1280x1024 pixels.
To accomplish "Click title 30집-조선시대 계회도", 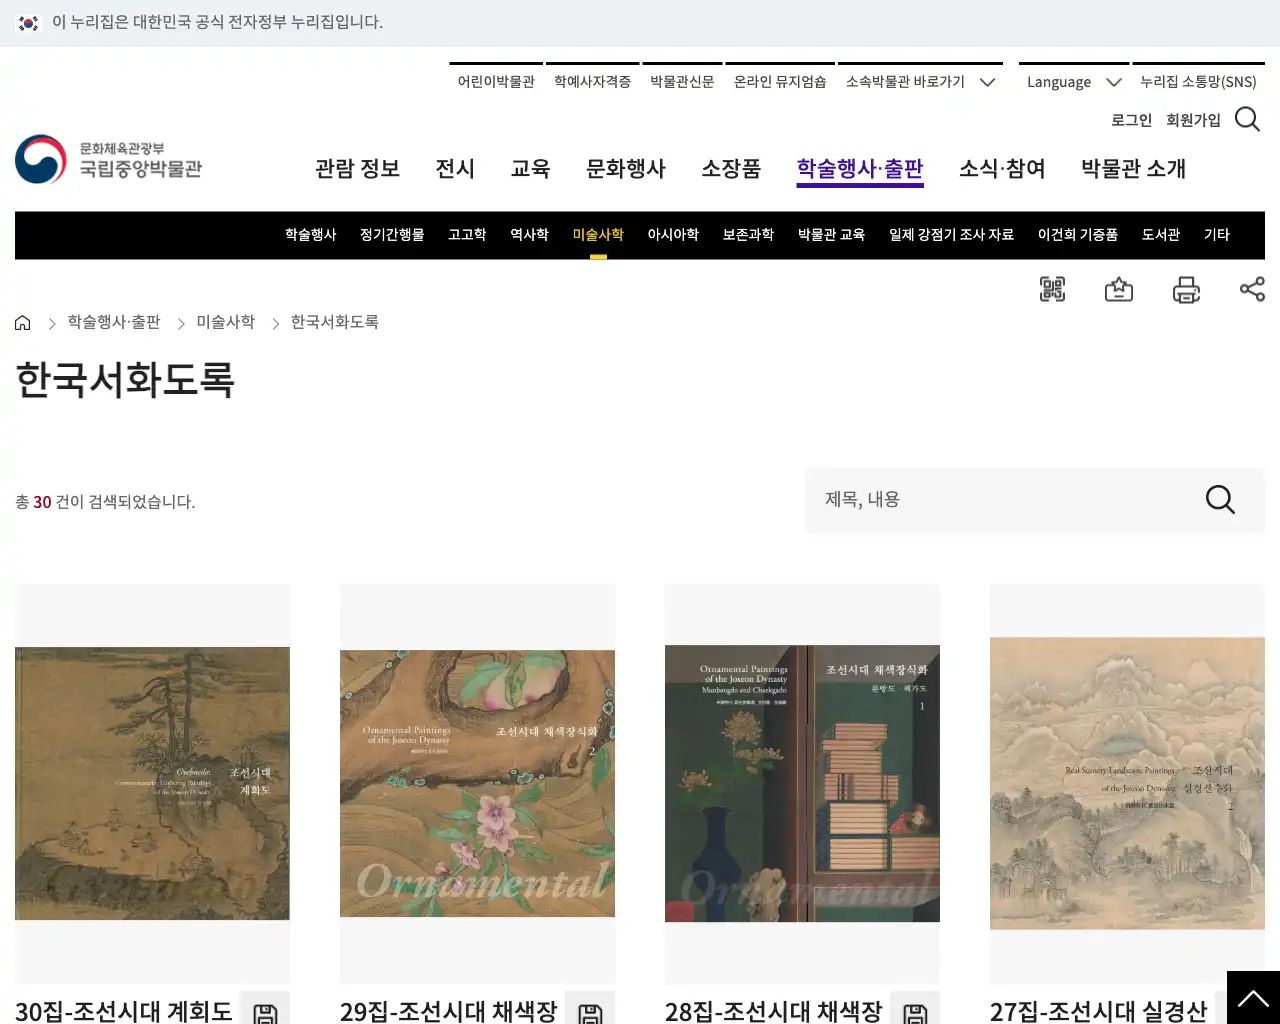I will point(124,1011).
